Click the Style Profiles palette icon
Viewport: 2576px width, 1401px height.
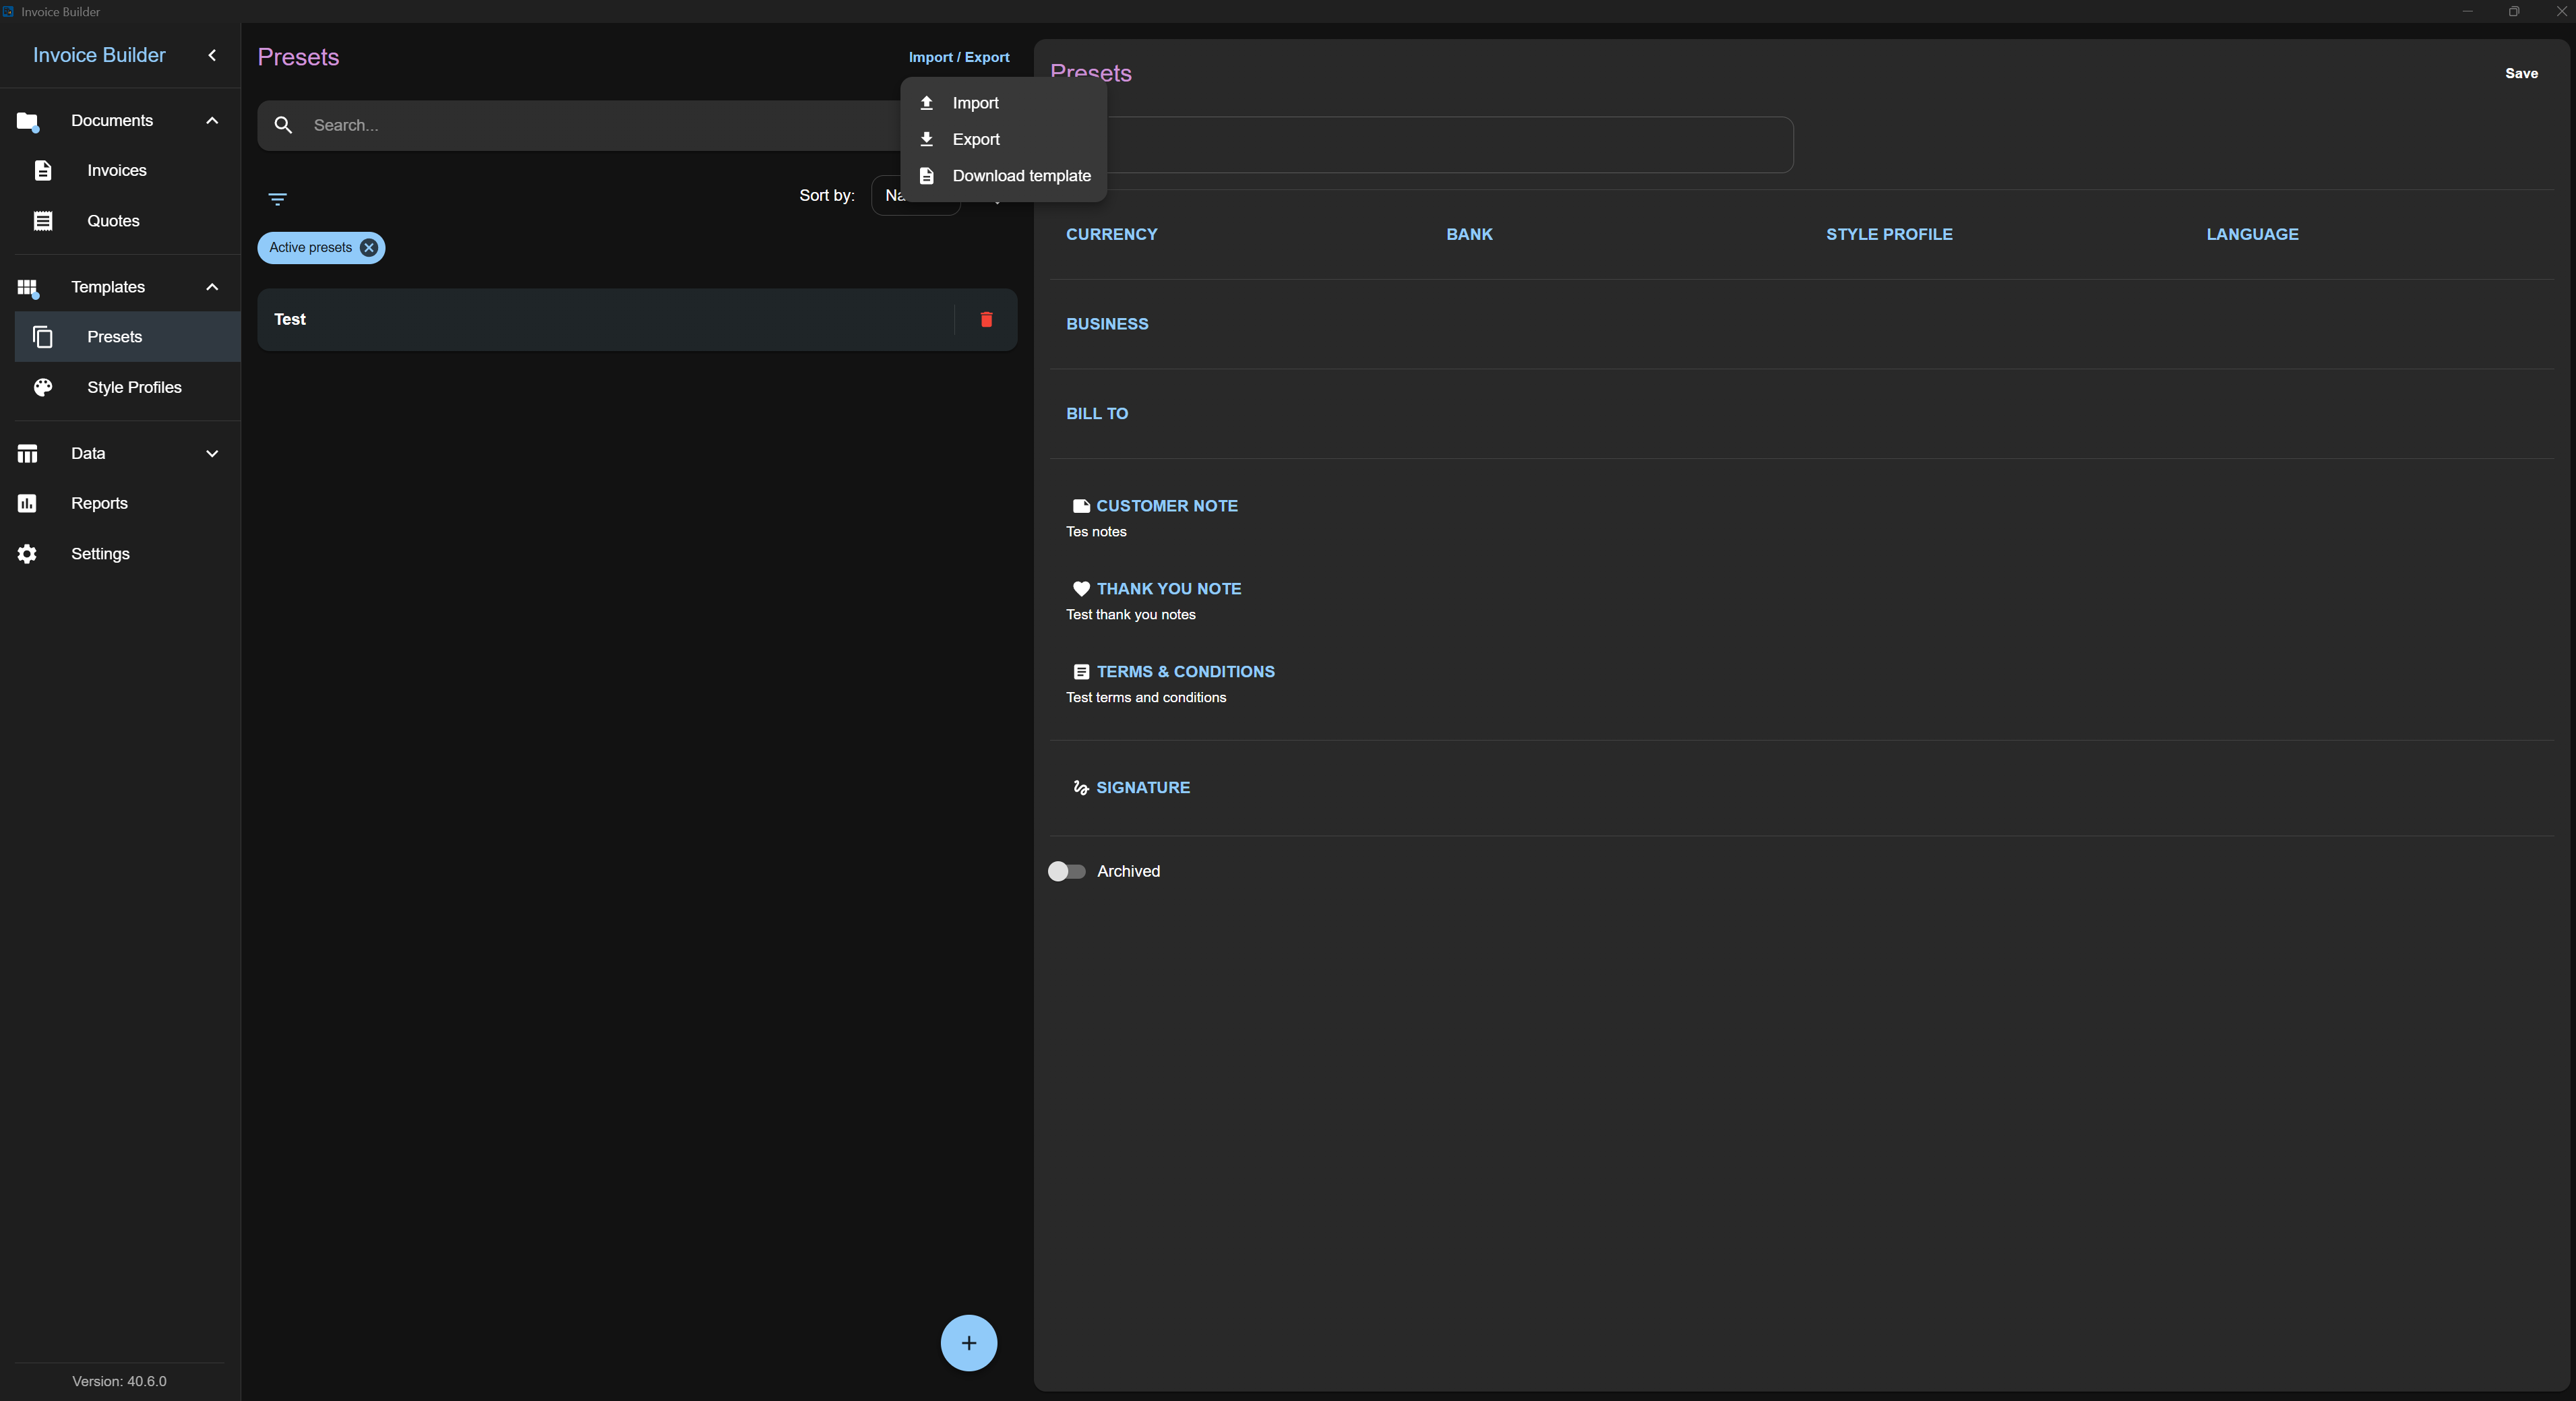(43, 388)
